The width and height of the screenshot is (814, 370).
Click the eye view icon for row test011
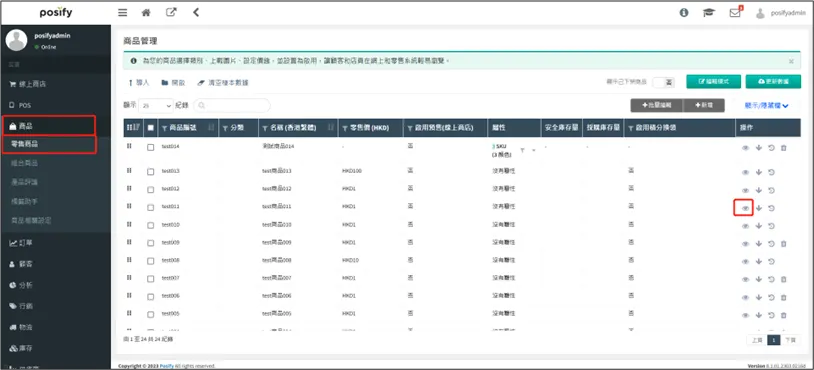coord(745,208)
